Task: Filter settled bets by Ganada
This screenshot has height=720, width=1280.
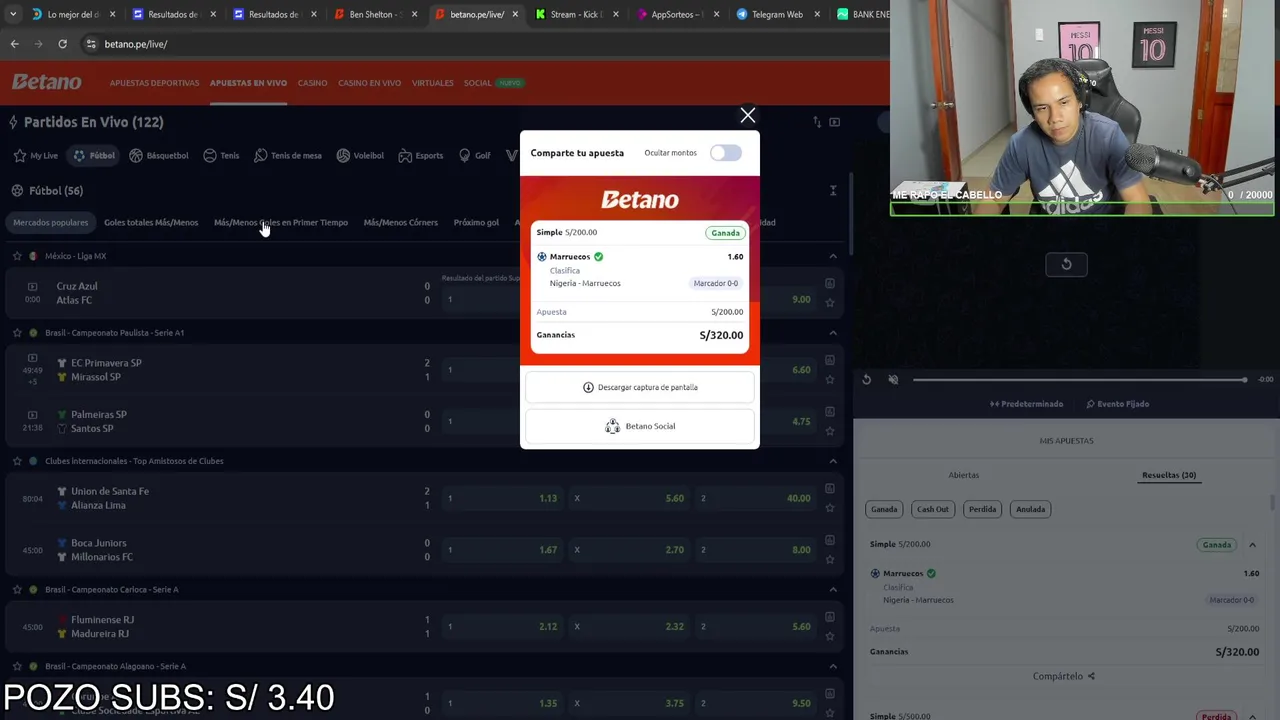Action: click(x=884, y=509)
